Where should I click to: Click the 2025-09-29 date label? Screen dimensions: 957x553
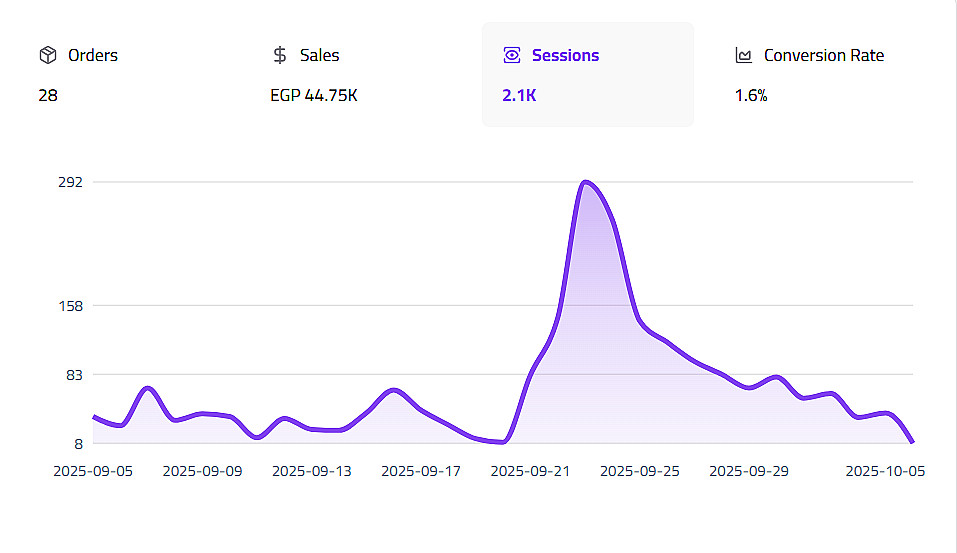(750, 470)
